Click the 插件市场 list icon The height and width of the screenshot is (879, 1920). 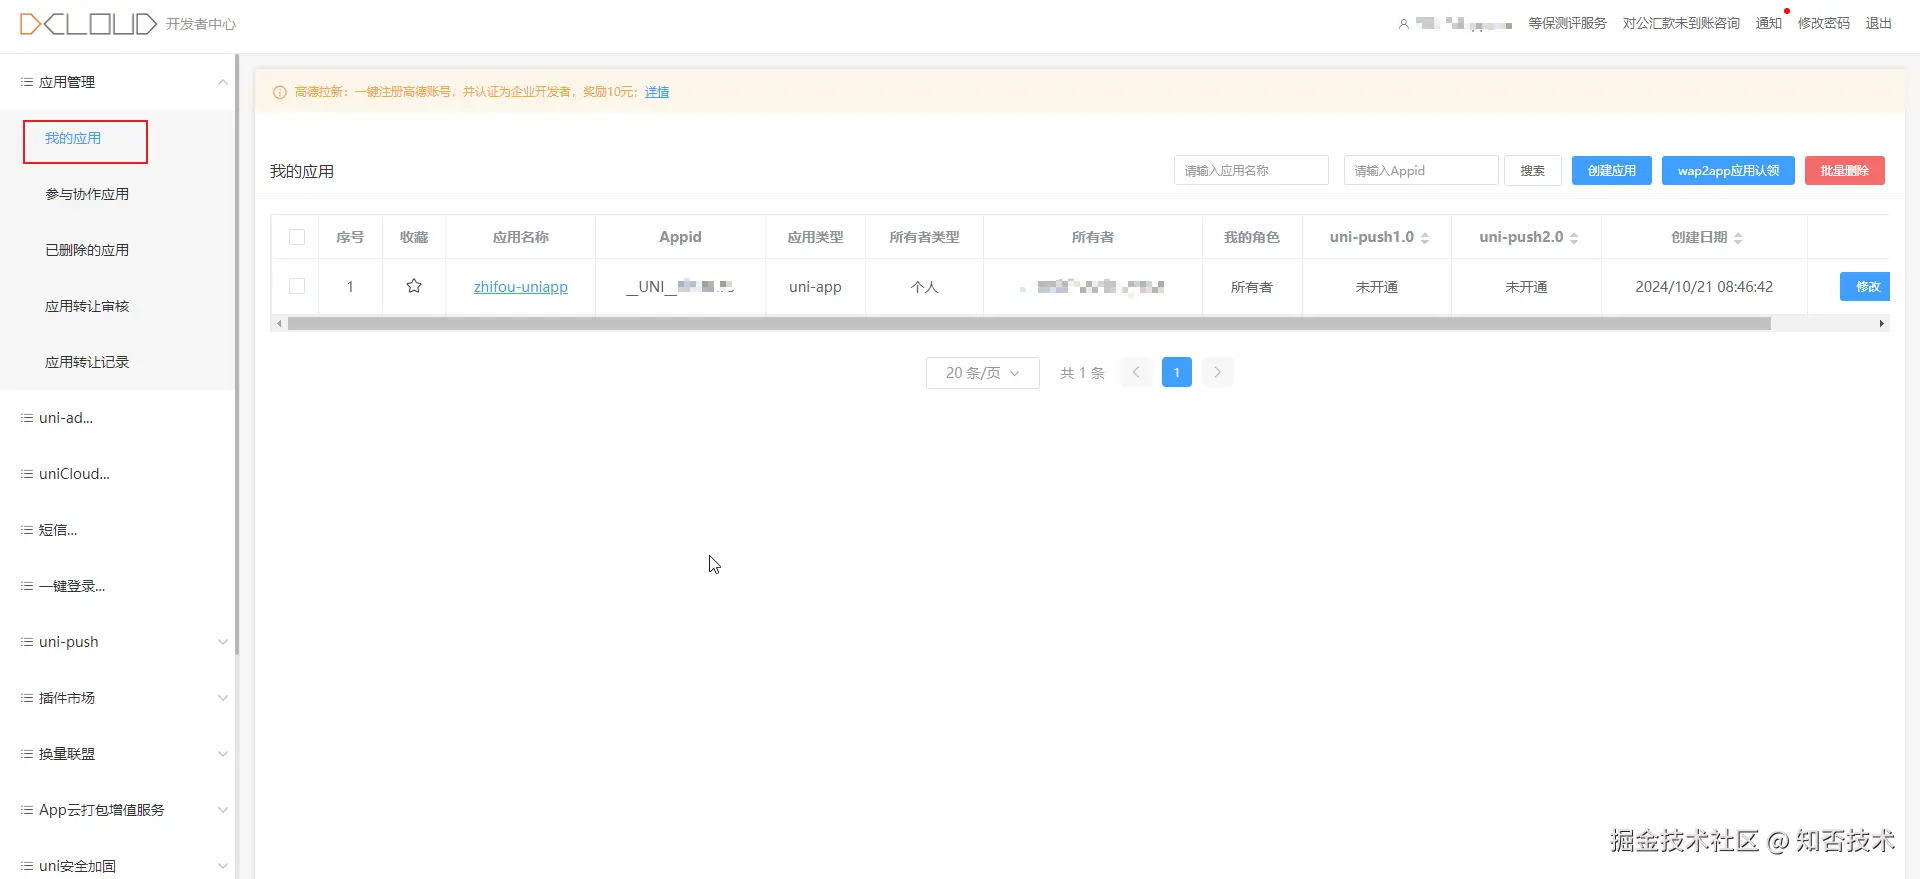click(26, 698)
